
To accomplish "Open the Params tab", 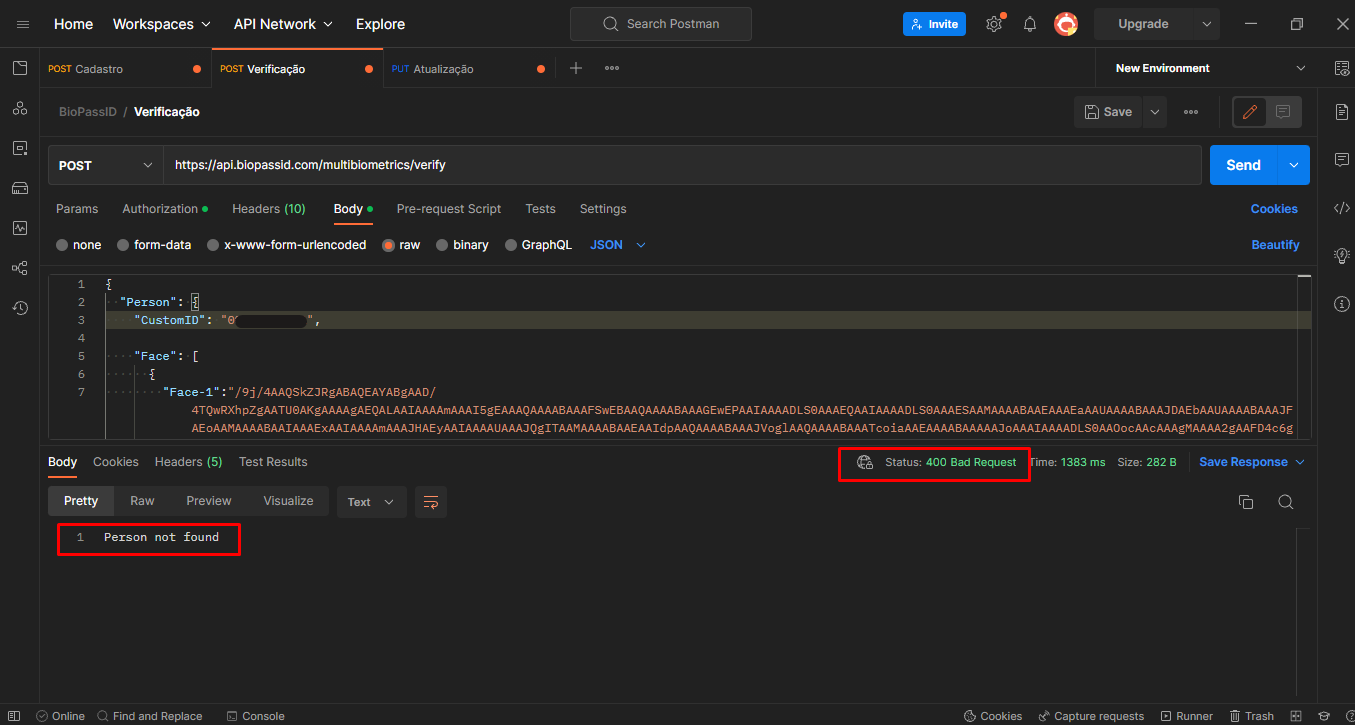I will tap(77, 209).
